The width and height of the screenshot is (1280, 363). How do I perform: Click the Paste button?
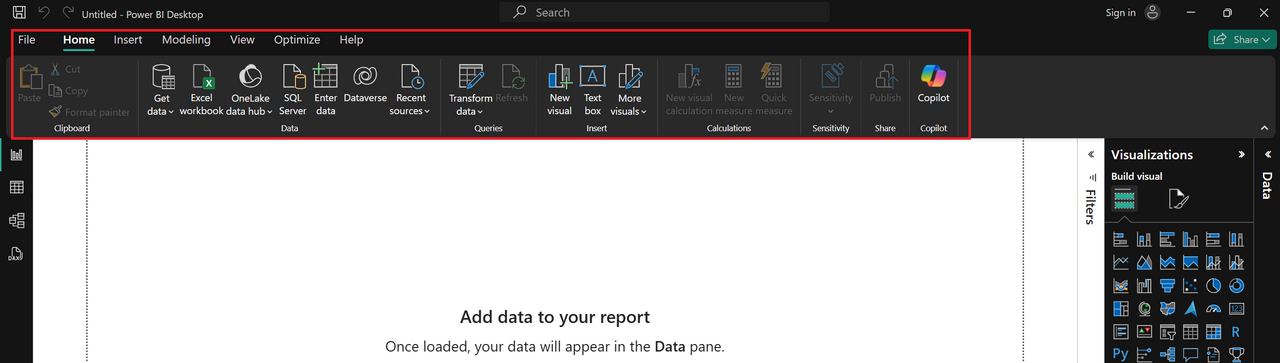[29, 83]
